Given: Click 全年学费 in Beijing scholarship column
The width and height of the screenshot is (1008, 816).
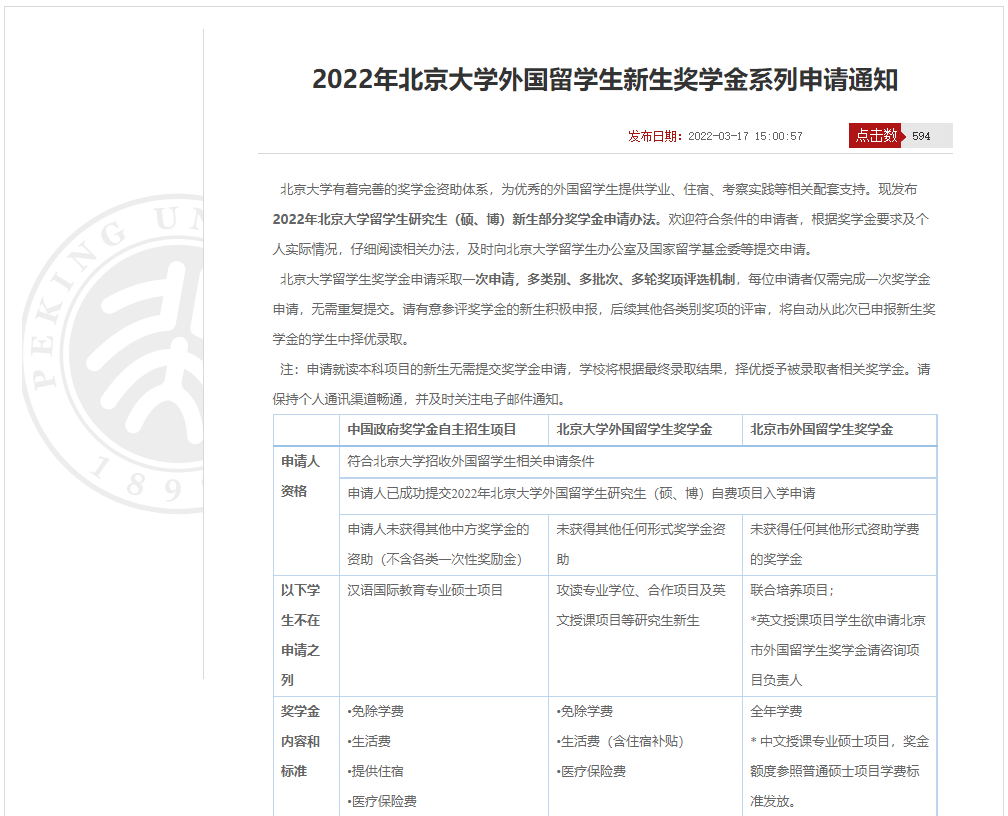Looking at the screenshot, I should (776, 711).
